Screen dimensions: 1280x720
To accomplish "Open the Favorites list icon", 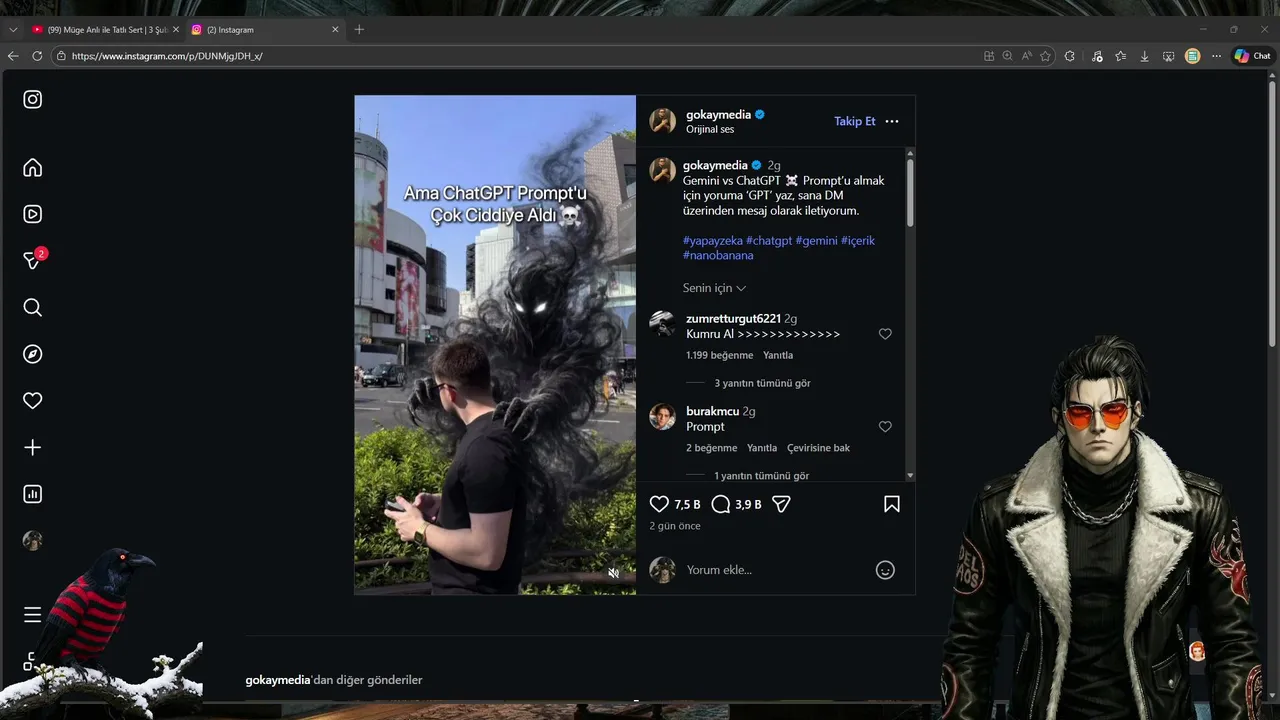I will point(1120,56).
